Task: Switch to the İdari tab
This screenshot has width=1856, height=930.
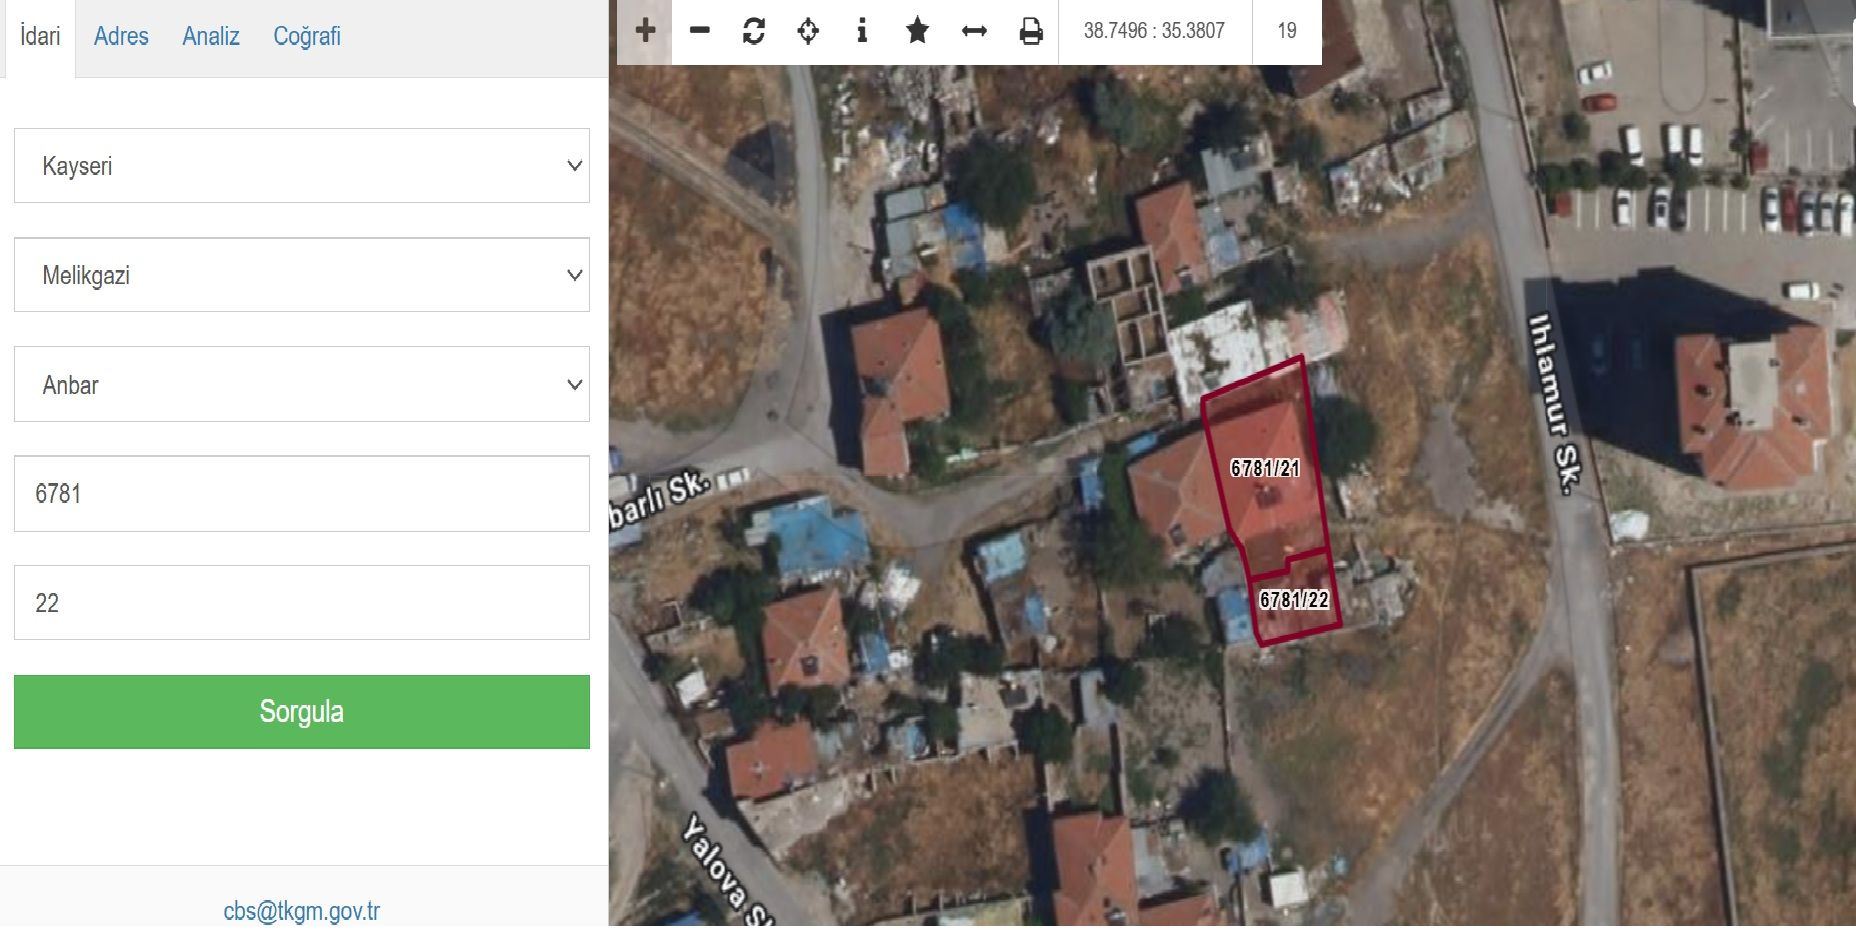Action: tap(40, 37)
